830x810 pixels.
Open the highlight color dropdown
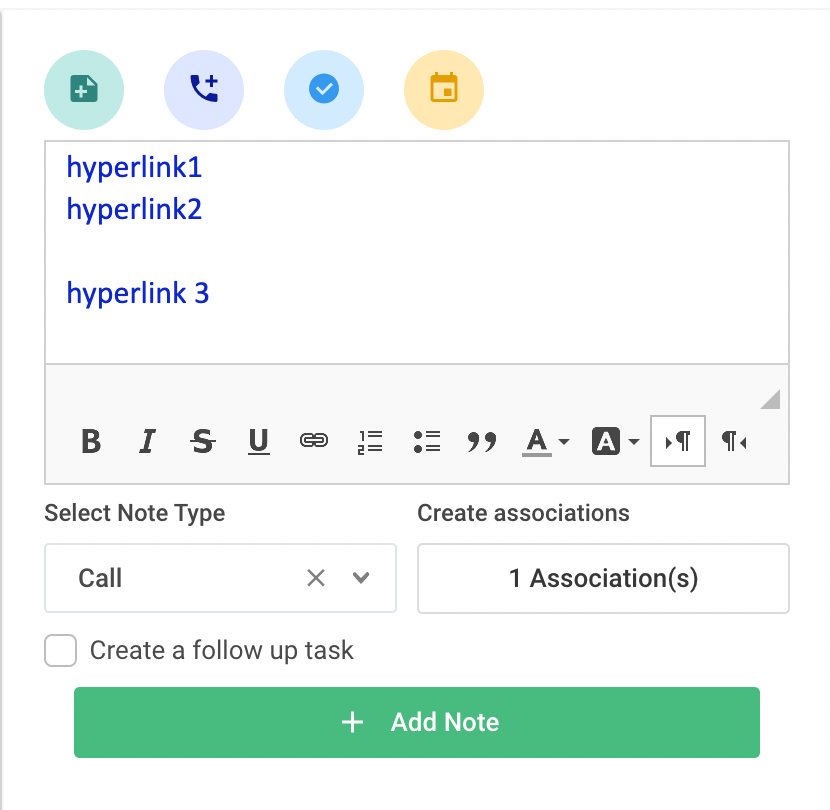pyautogui.click(x=634, y=441)
